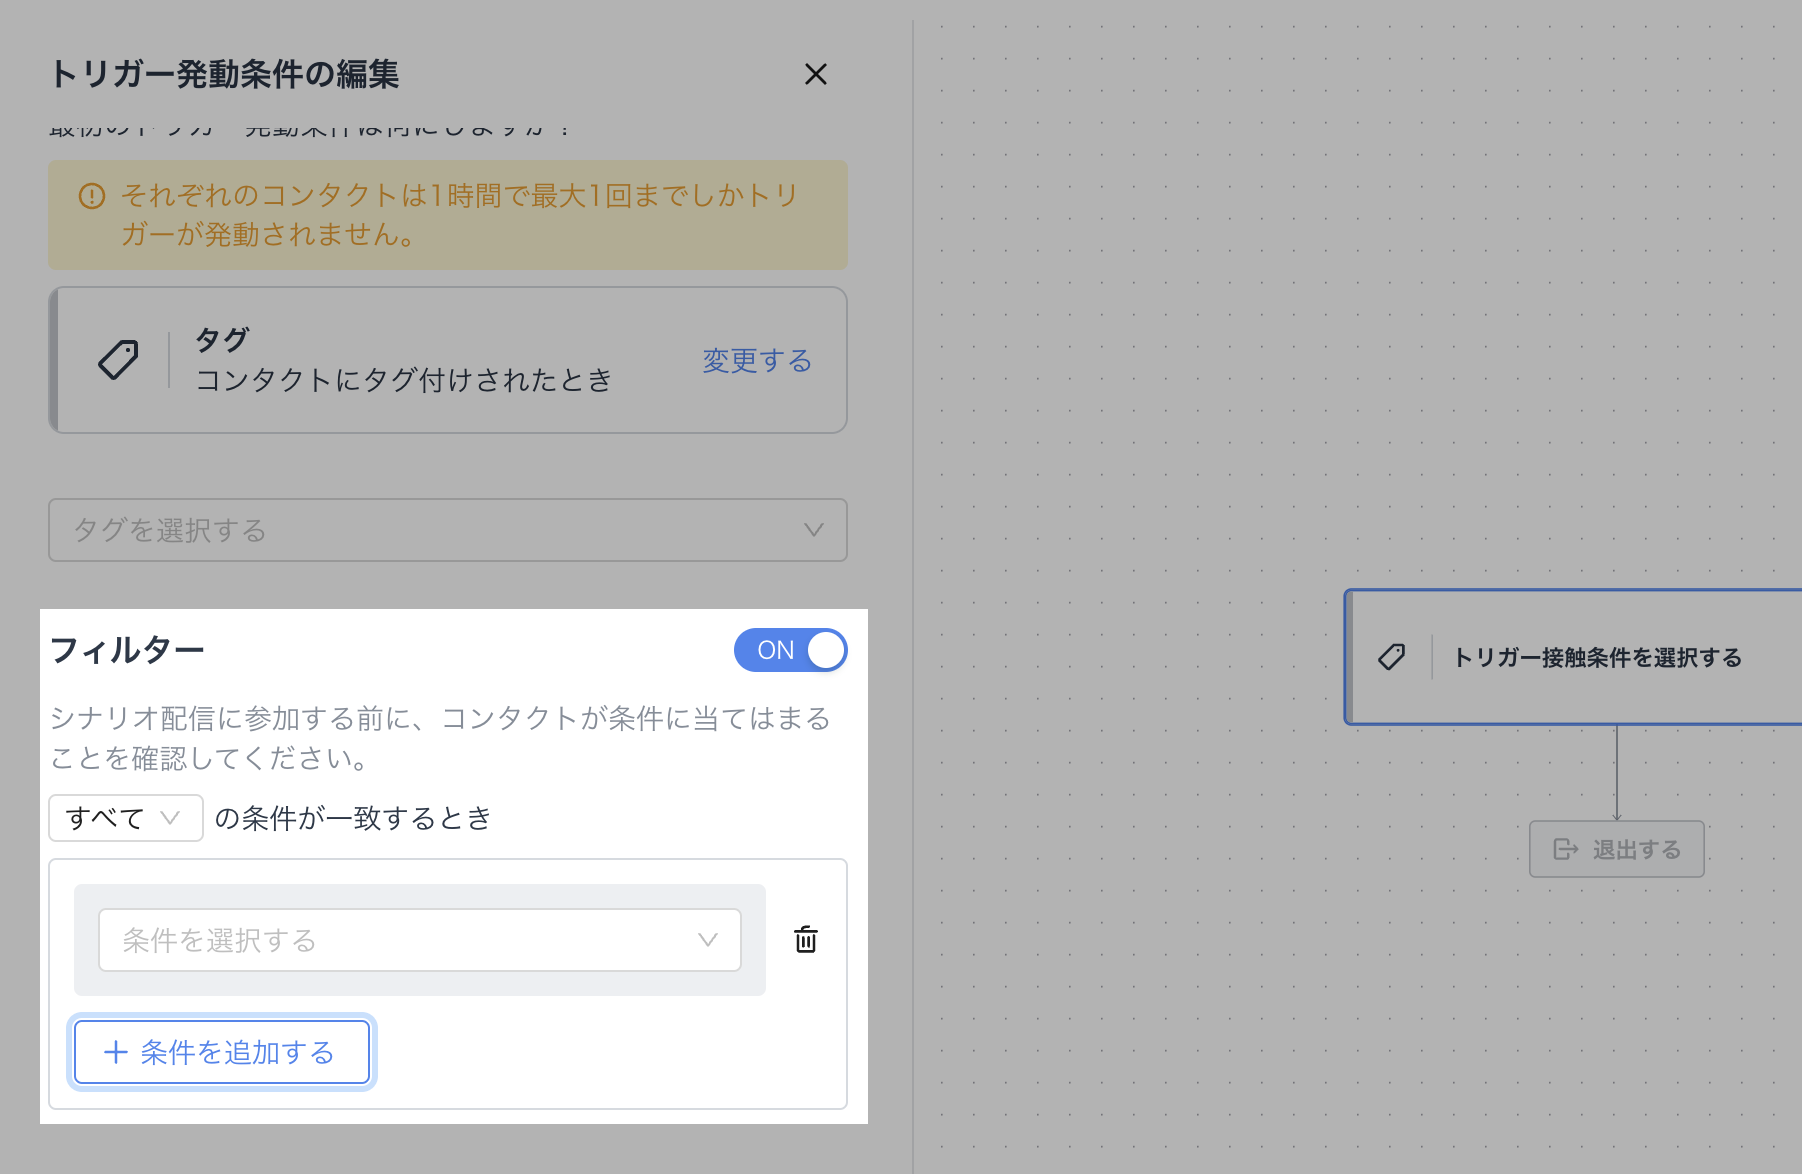The height and width of the screenshot is (1174, 1802).
Task: Click the 条件を追加する button
Action: [222, 1052]
